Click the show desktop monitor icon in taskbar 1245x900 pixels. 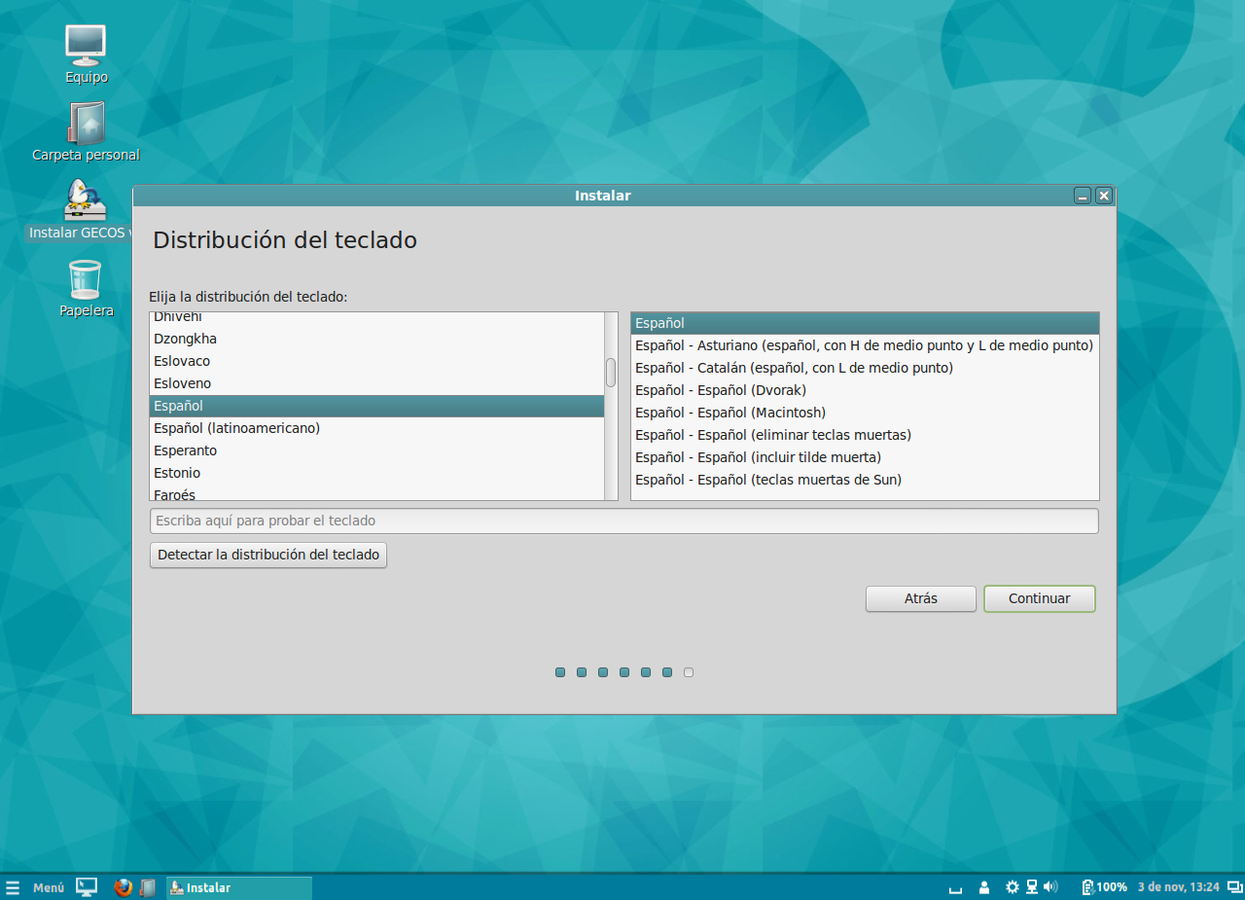click(87, 887)
